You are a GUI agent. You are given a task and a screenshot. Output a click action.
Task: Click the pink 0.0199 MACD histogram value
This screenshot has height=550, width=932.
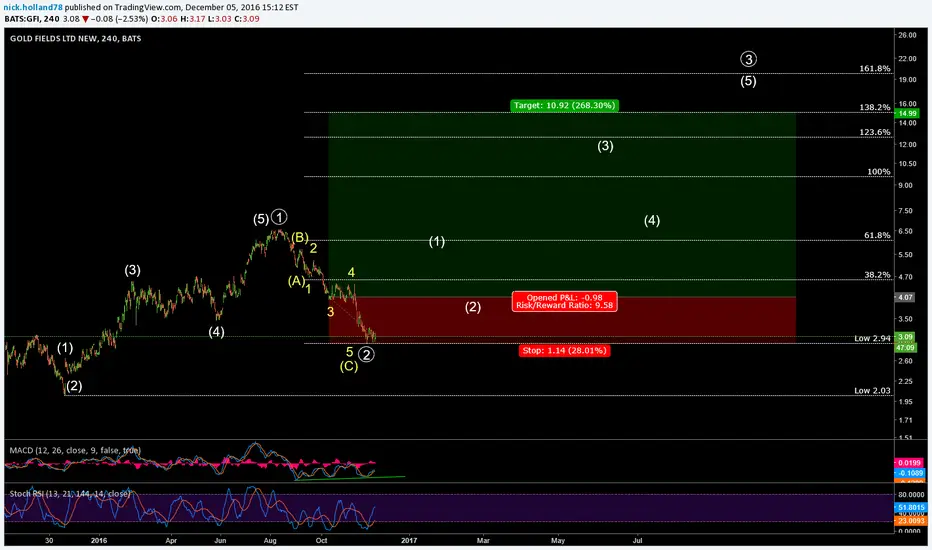909,463
